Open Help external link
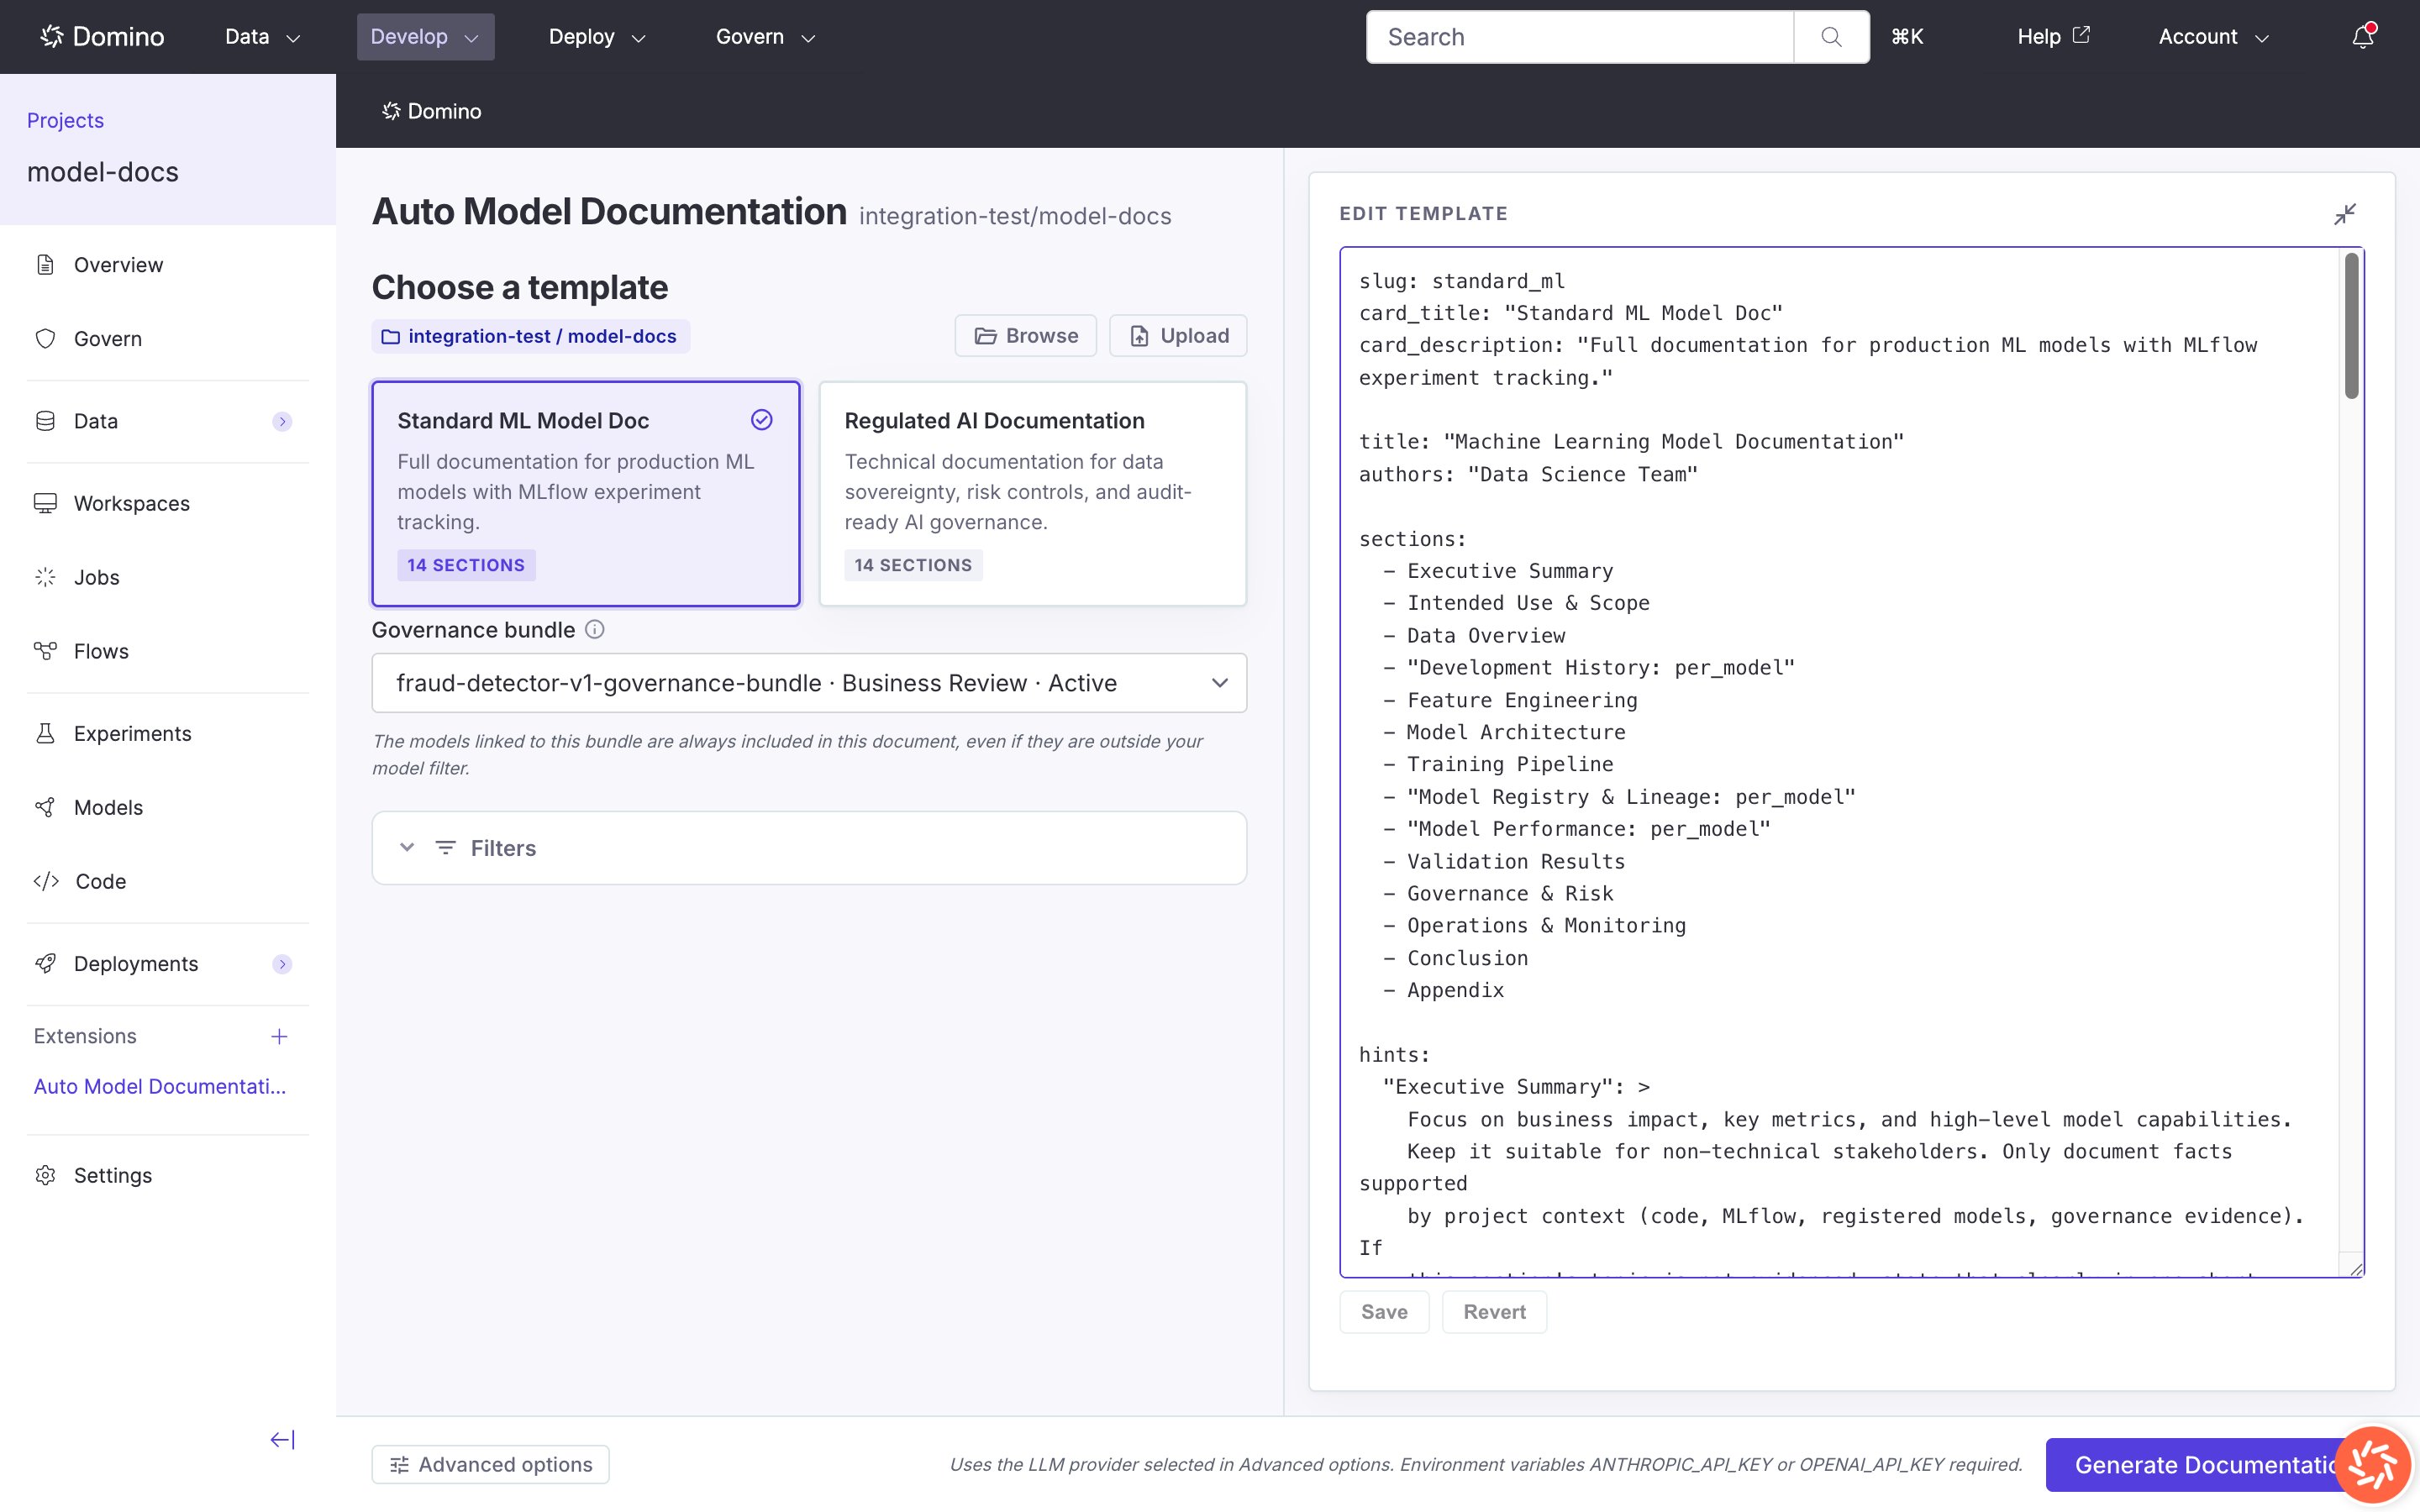 (x=2053, y=37)
